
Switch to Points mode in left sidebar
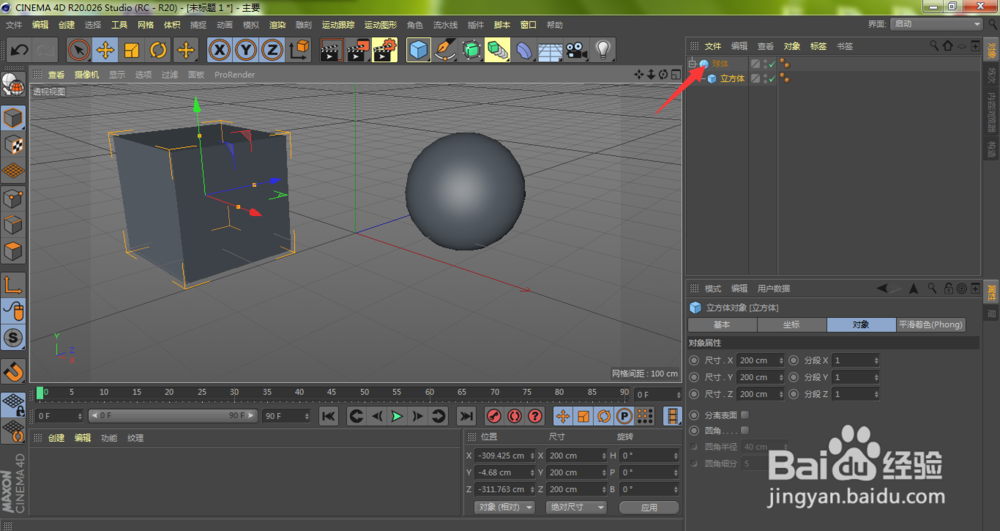[13, 198]
